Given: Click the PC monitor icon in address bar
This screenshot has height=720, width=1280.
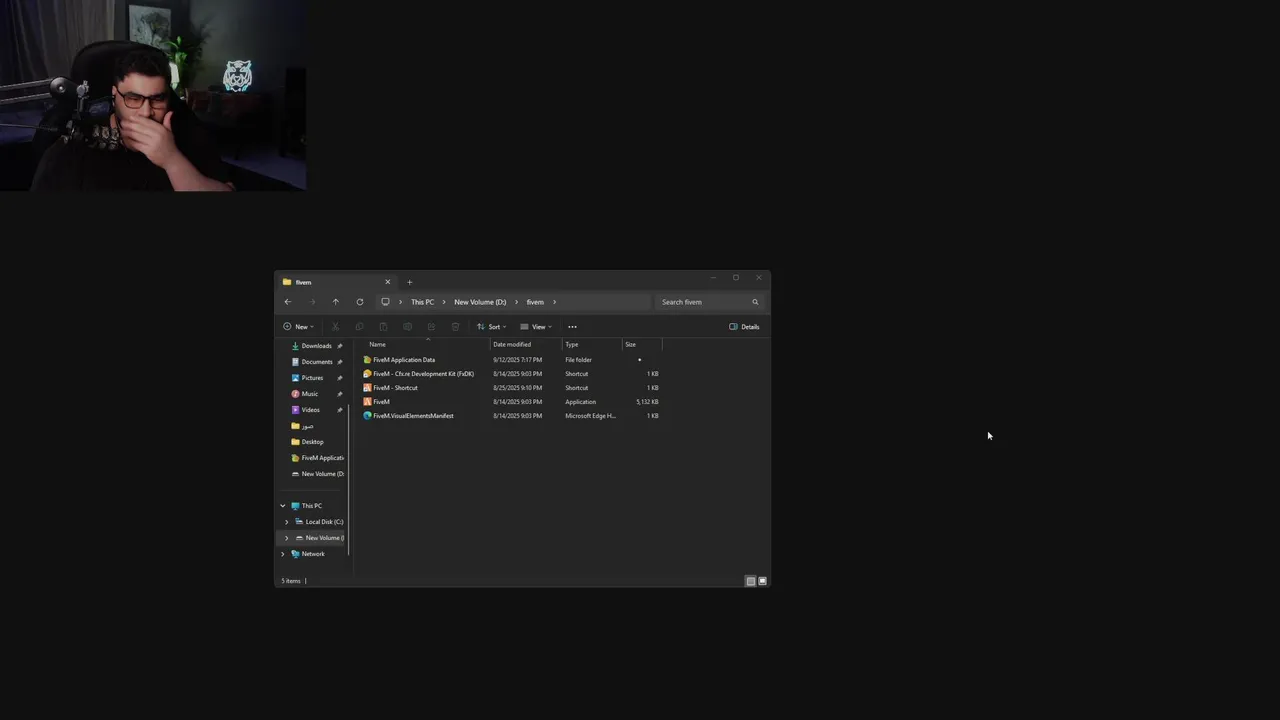Looking at the screenshot, I should 385,302.
